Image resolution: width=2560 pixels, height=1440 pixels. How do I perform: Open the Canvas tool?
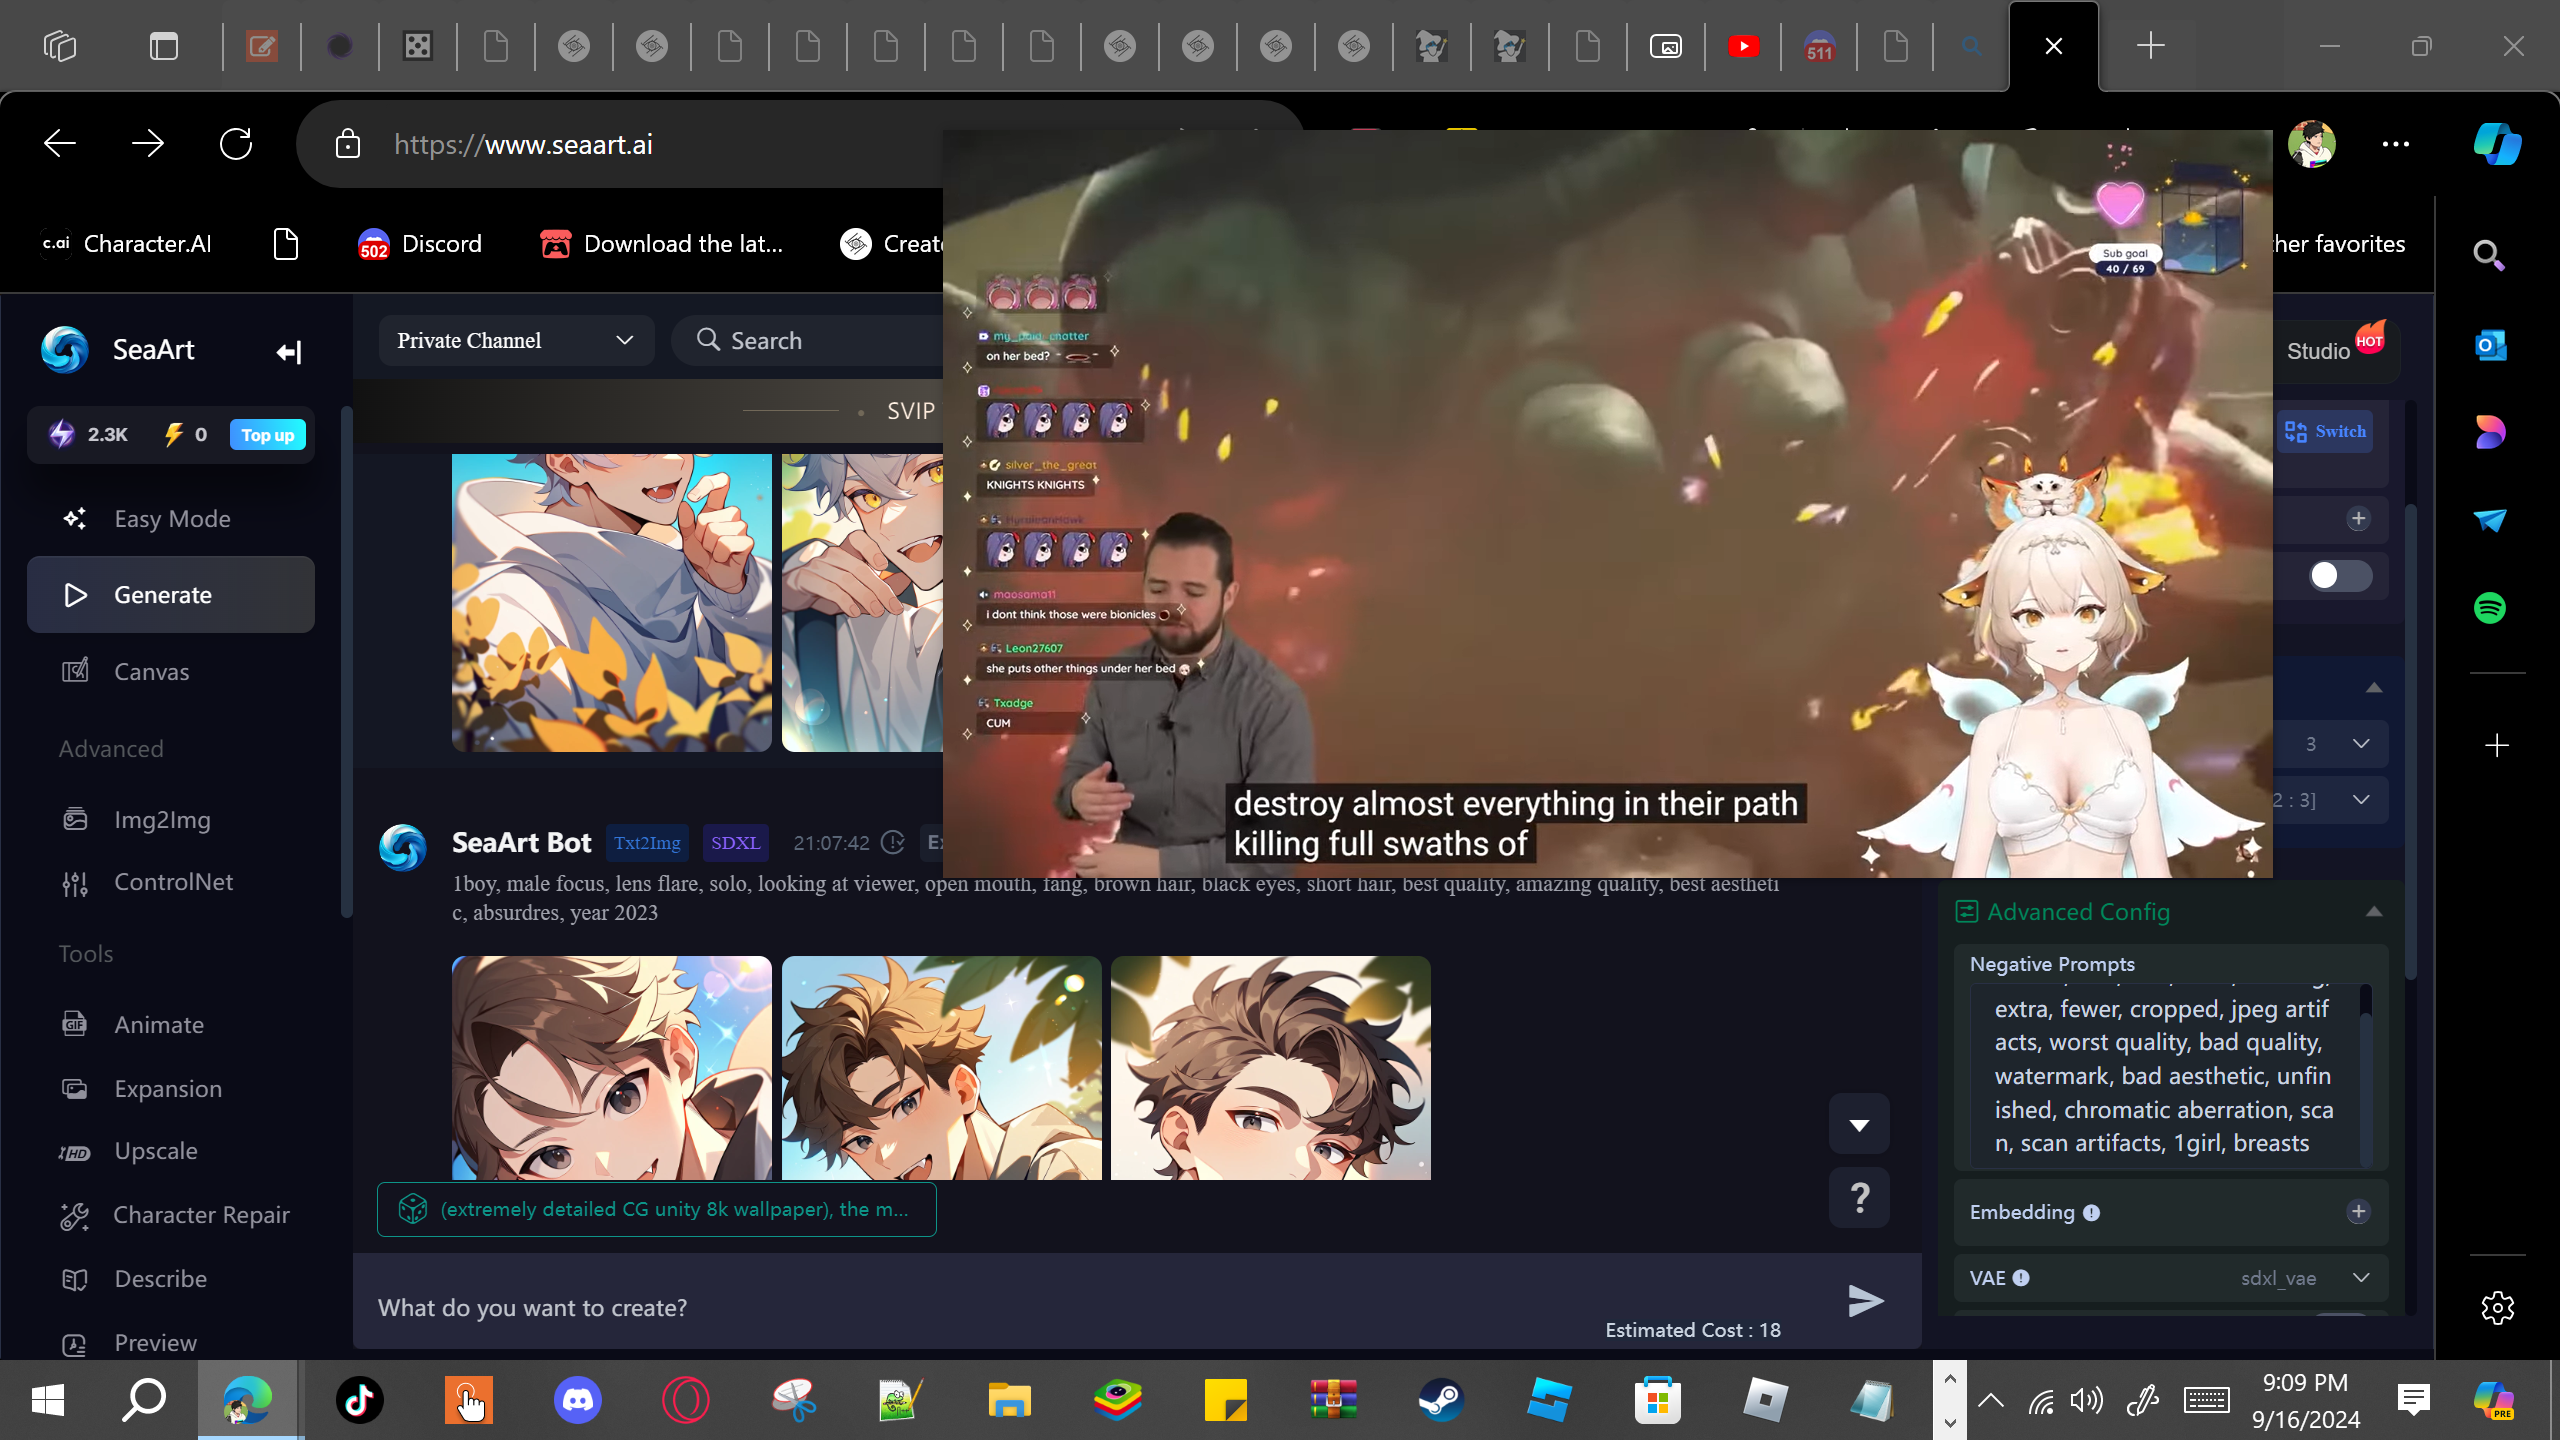[x=171, y=672]
